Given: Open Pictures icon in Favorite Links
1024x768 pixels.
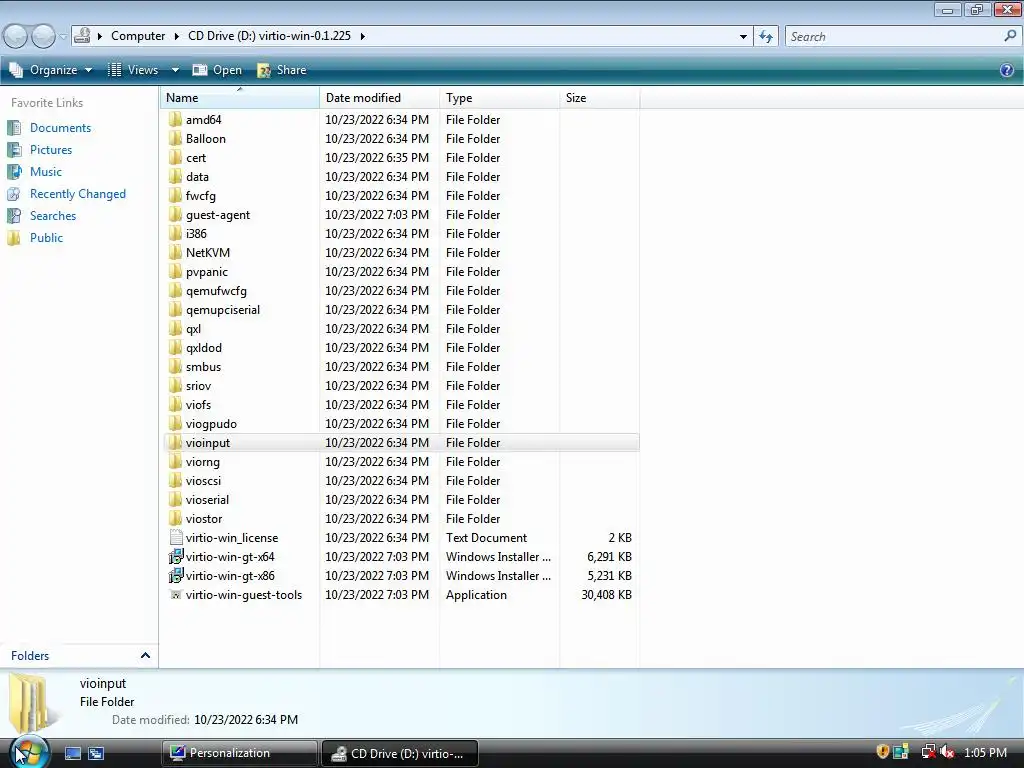Looking at the screenshot, I should click(14, 150).
